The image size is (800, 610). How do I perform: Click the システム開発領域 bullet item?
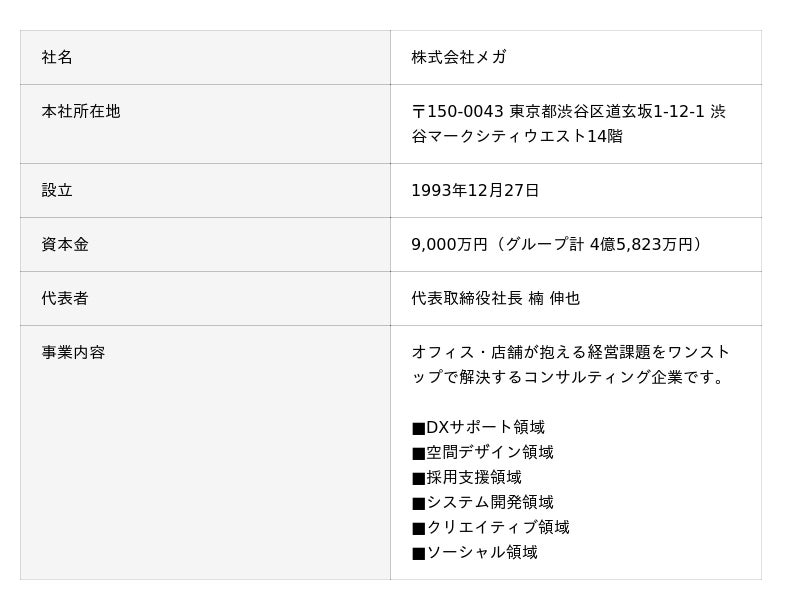click(x=483, y=502)
